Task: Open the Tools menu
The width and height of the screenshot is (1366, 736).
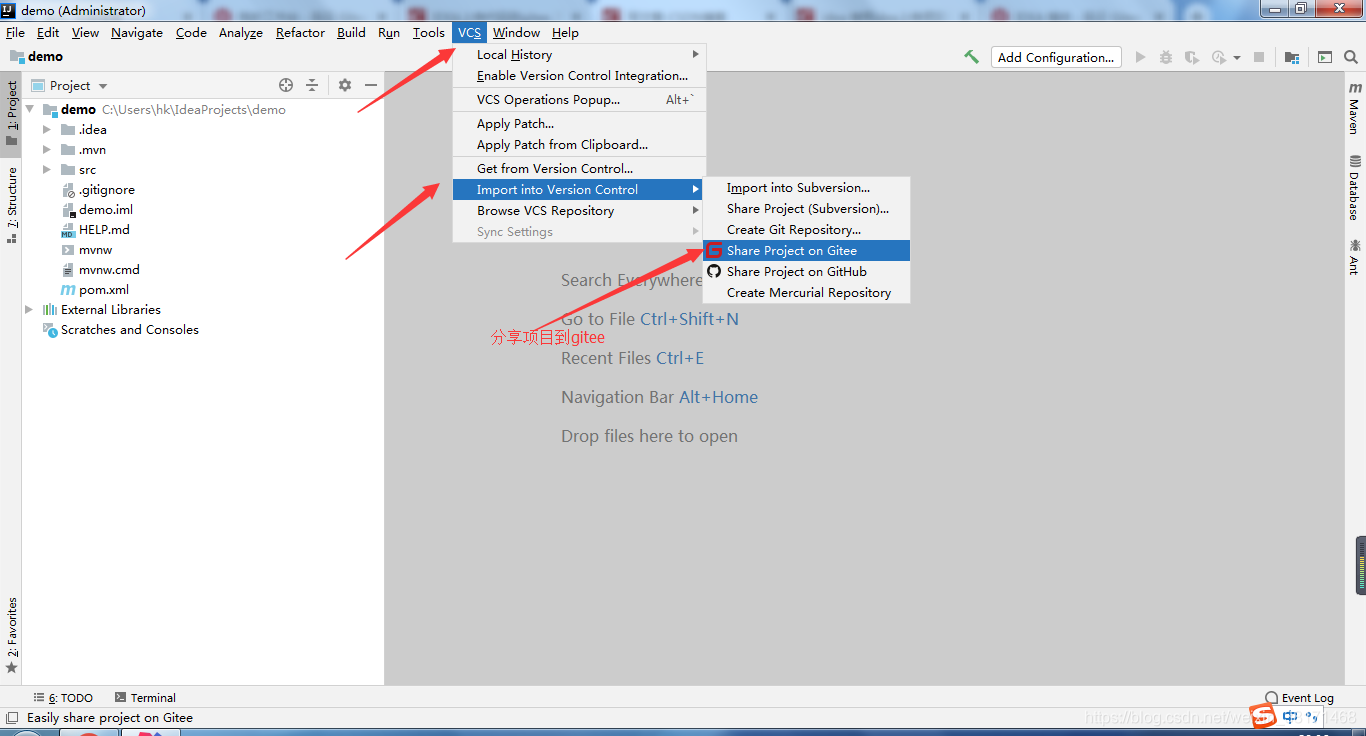Action: pyautogui.click(x=428, y=32)
